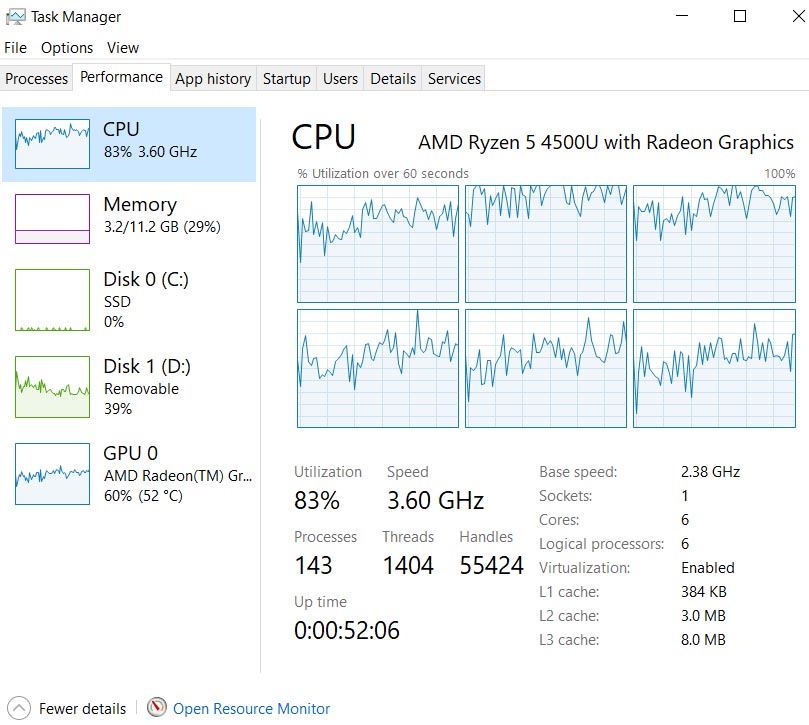This screenshot has width=809, height=725.
Task: Select the Disk 1 (D:) graph thumbnail
Action: point(52,386)
